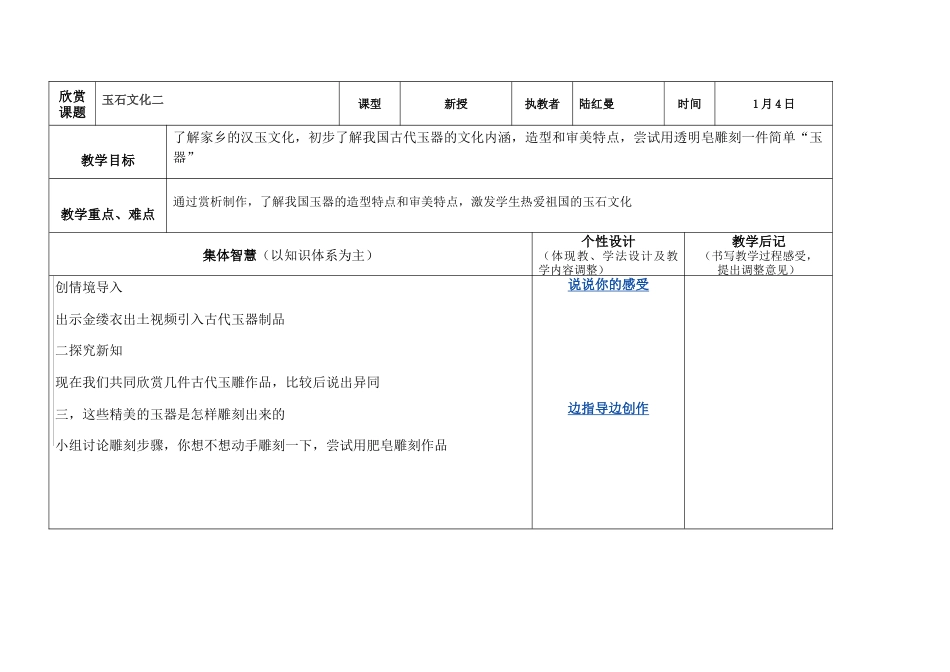The height and width of the screenshot is (672, 950).
Task: Click the teacher name 陆红曼
Action: (x=597, y=104)
